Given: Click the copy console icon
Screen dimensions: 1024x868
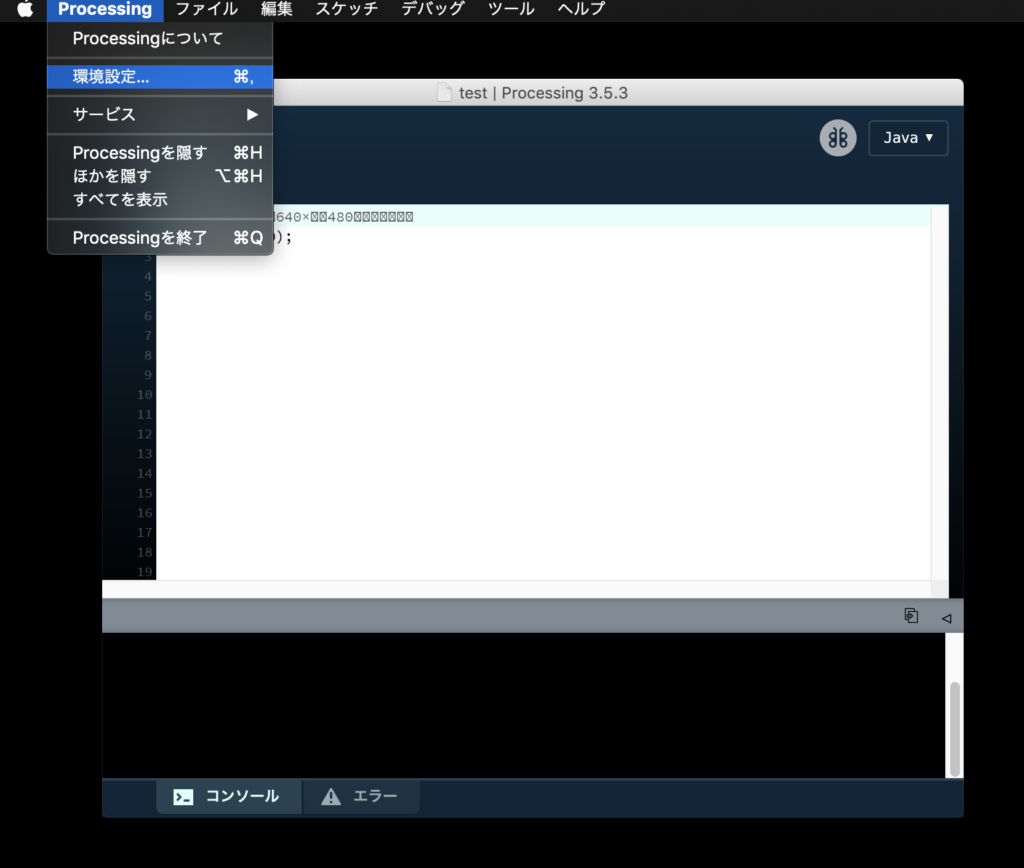Looking at the screenshot, I should point(911,615).
